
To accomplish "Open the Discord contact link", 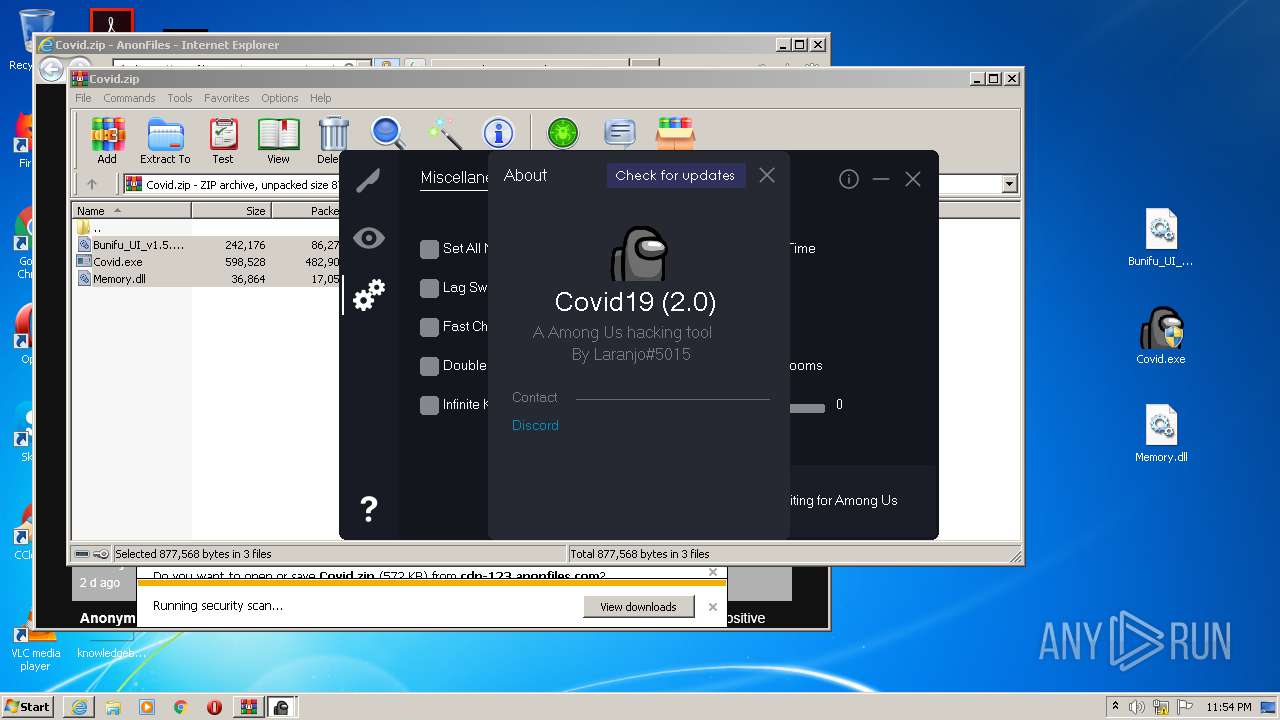I will pos(535,425).
